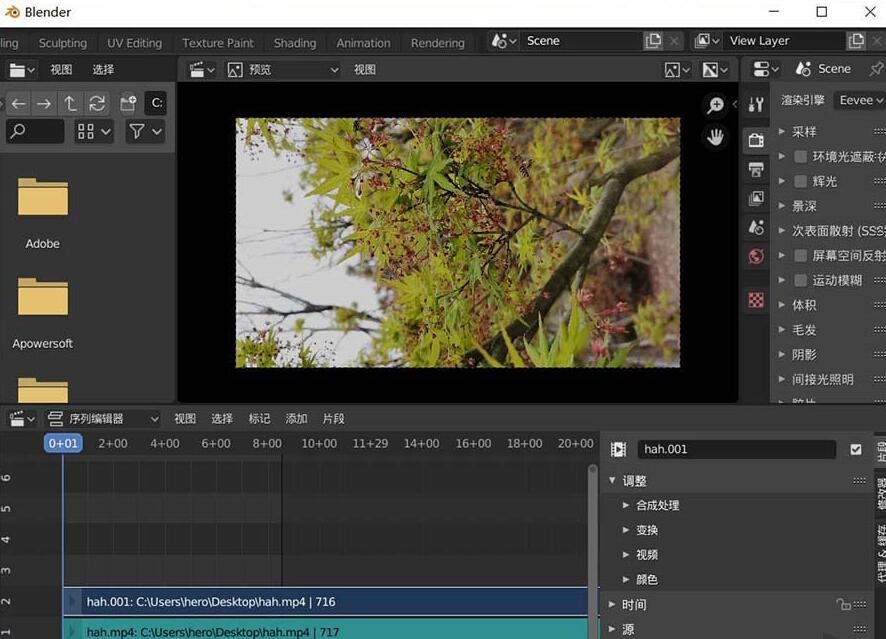Open Output properties (printer icon)

(755, 169)
